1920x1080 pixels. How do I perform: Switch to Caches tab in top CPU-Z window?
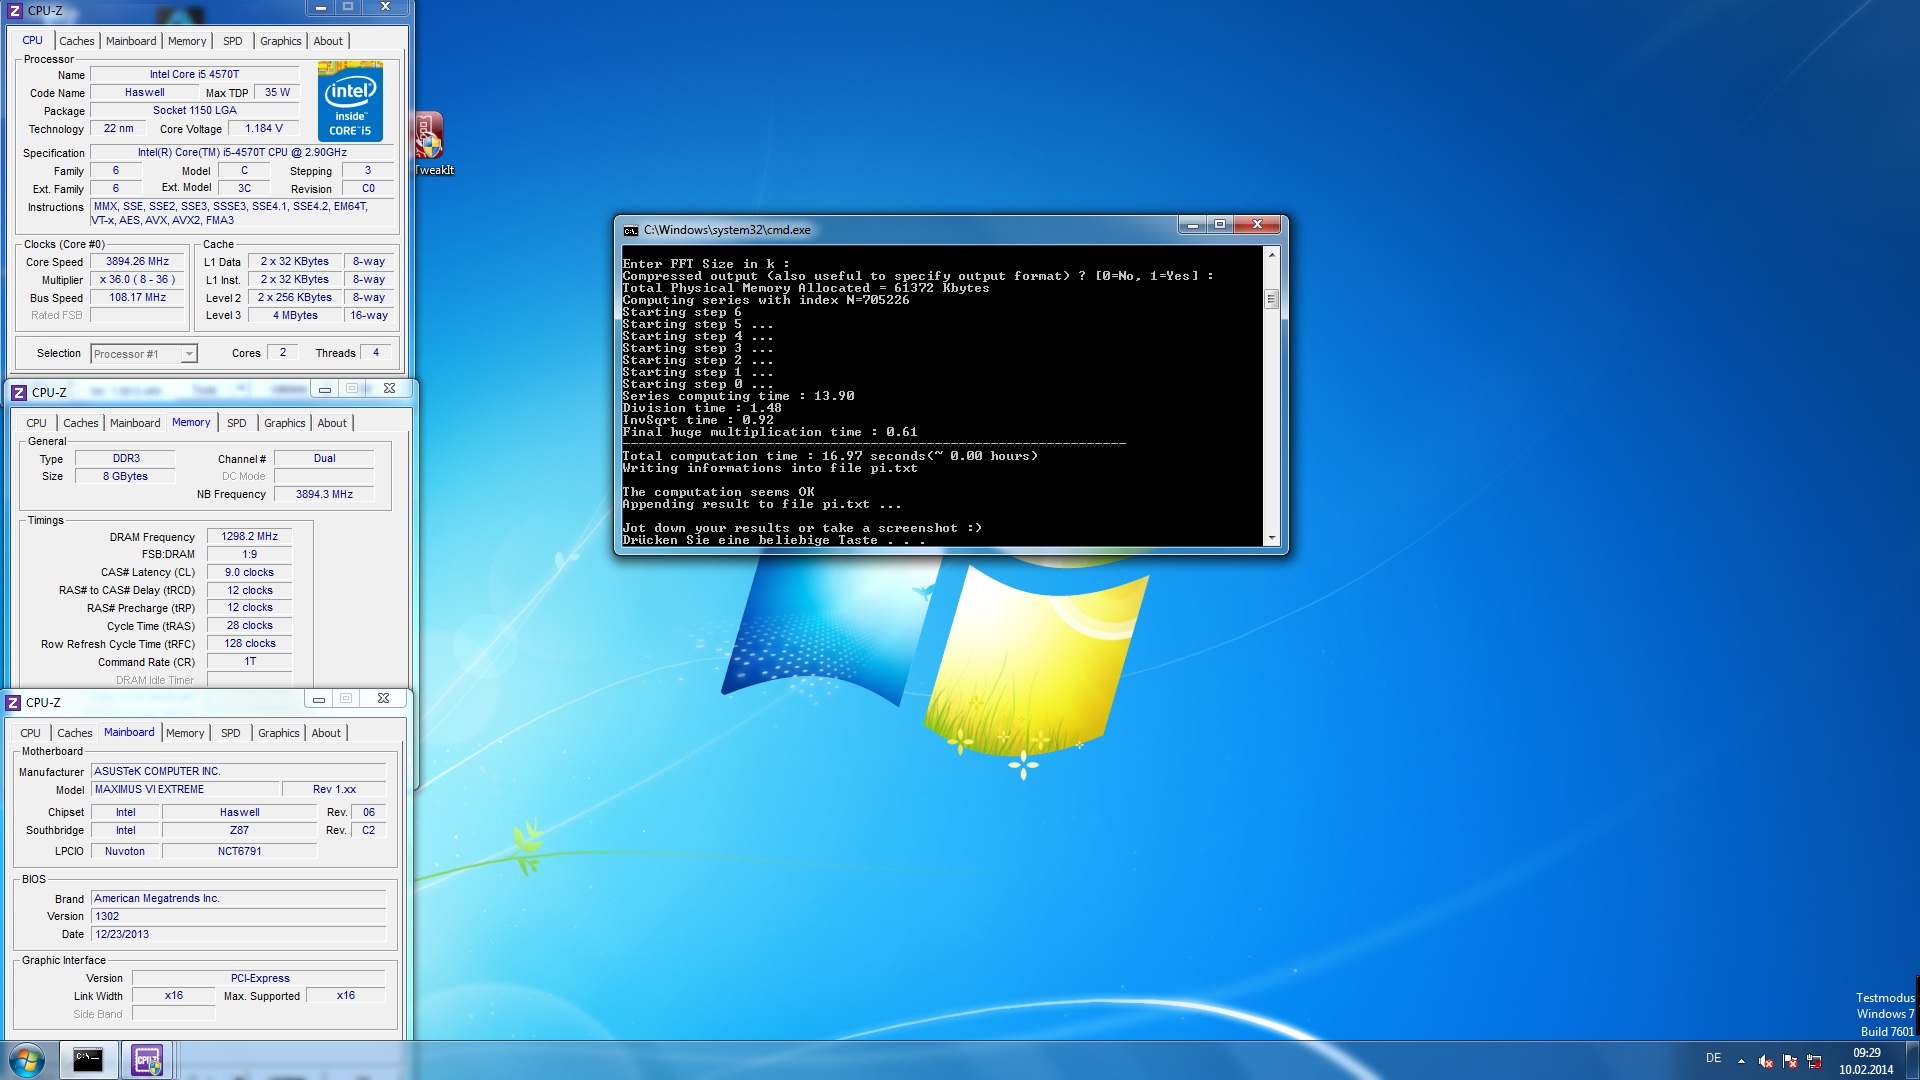[77, 41]
